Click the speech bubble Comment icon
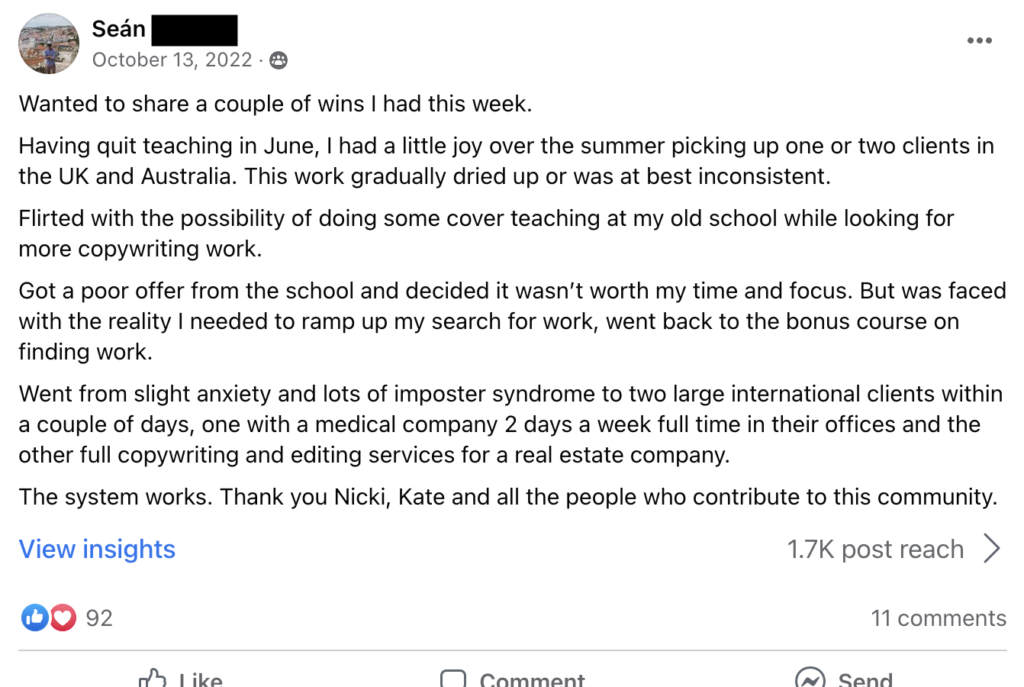The width and height of the screenshot is (1024, 687). (x=453, y=678)
